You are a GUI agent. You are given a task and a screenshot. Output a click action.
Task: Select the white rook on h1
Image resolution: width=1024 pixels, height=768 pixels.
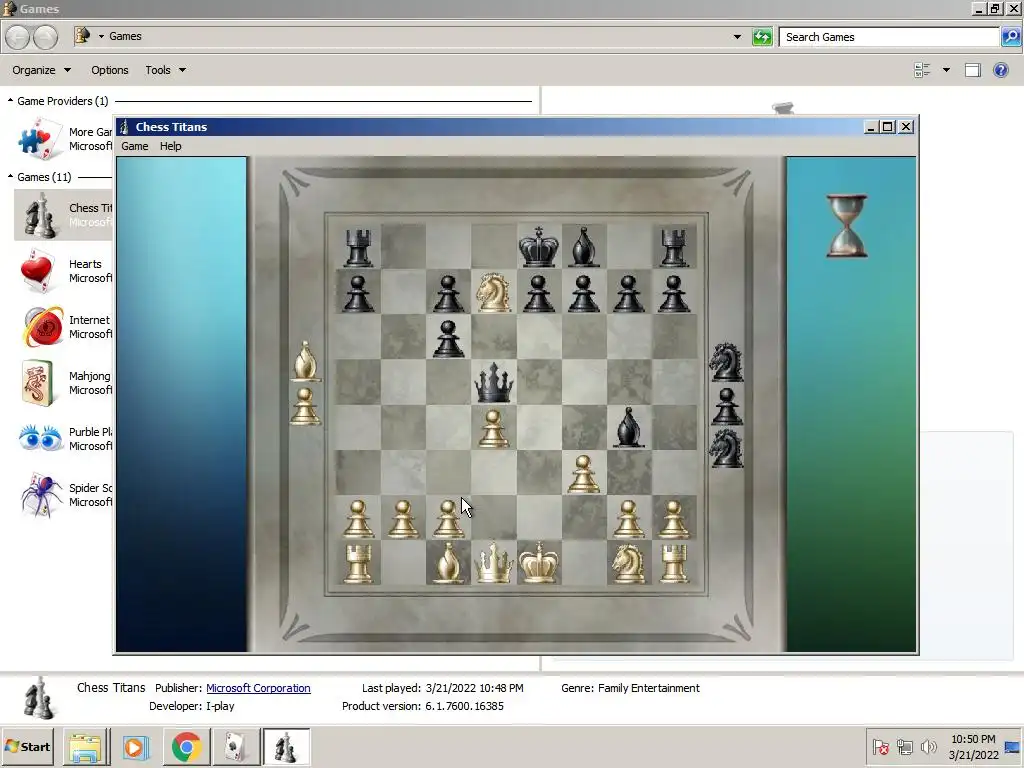tap(673, 562)
